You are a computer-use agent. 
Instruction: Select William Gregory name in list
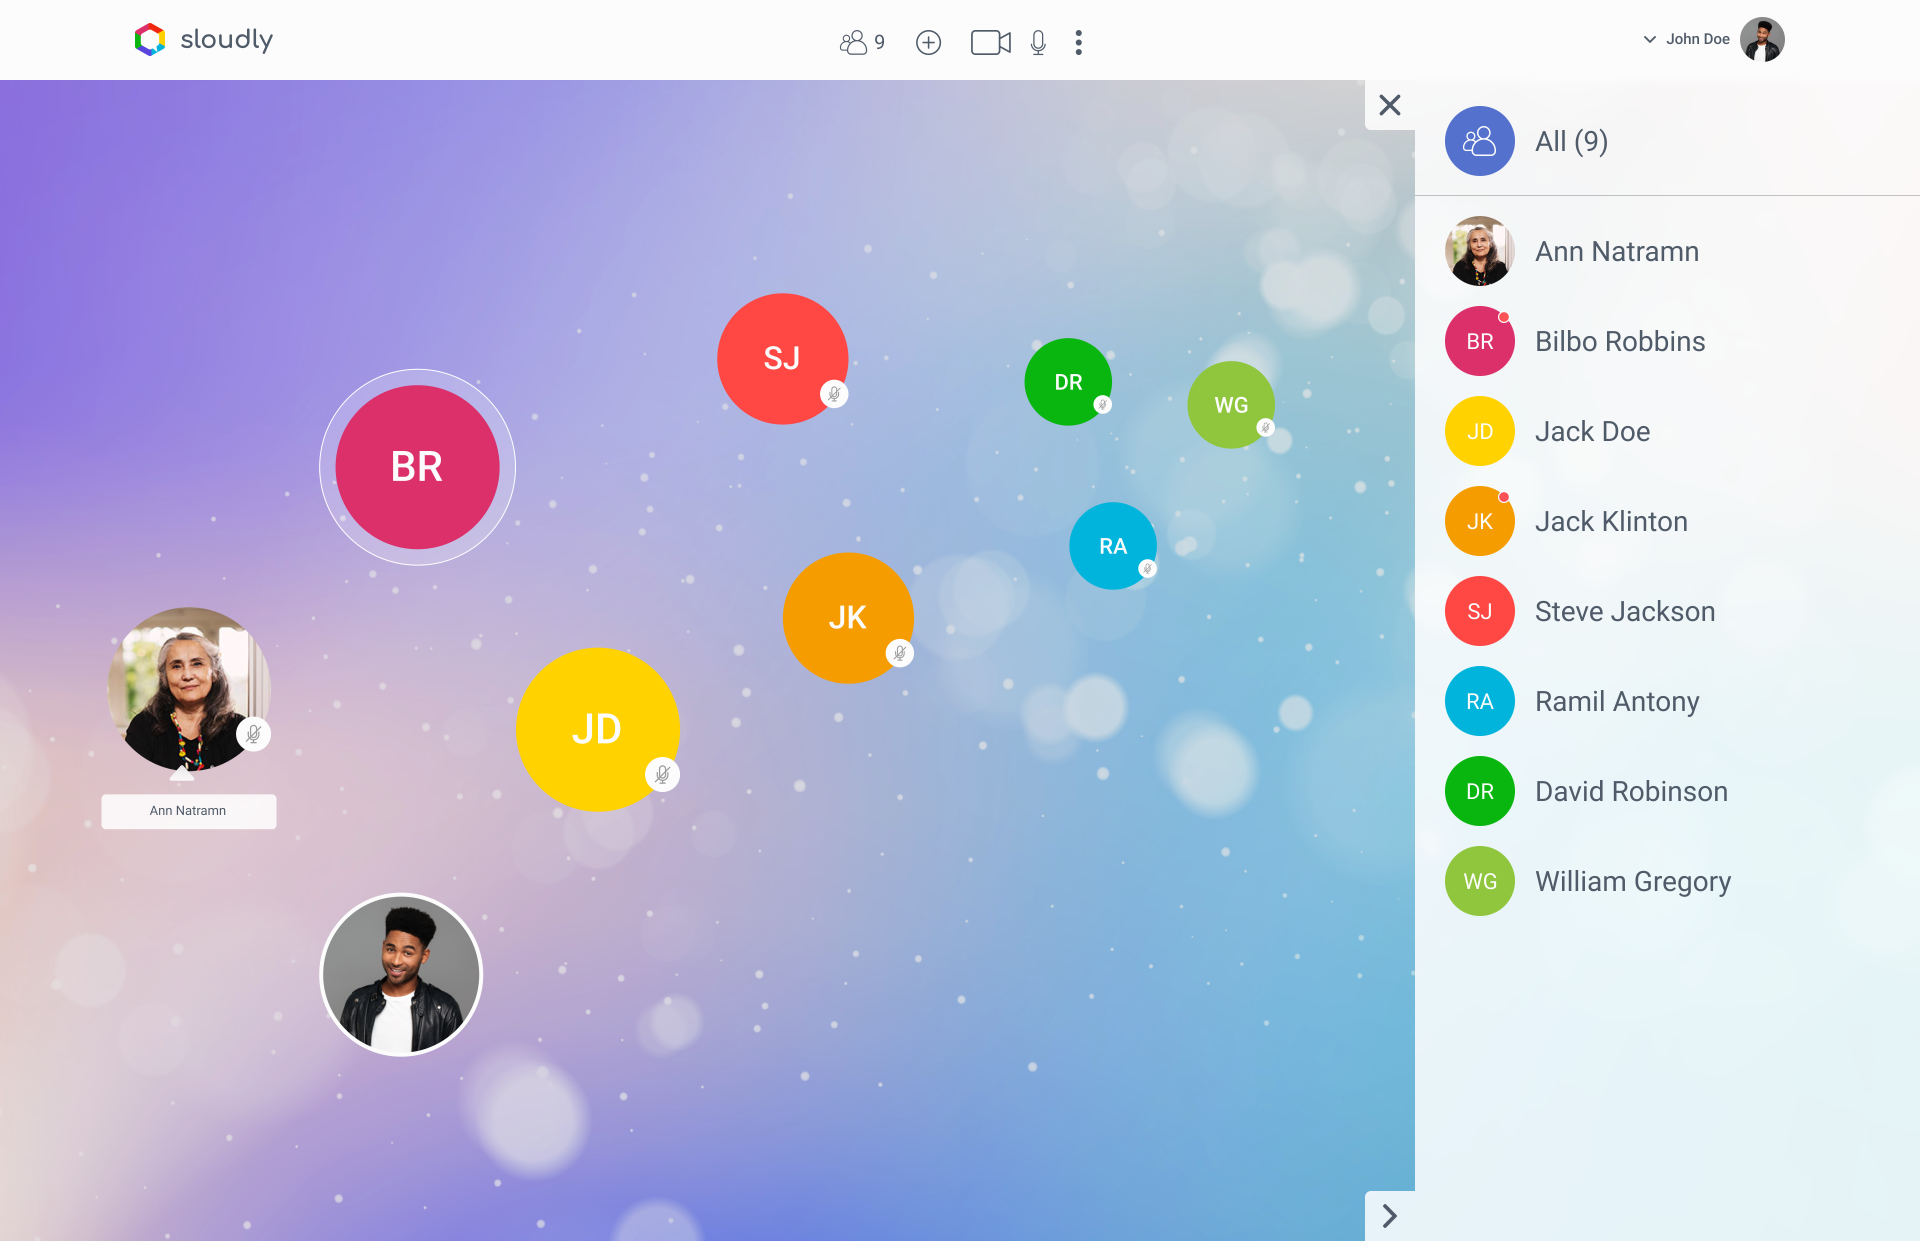click(1633, 881)
